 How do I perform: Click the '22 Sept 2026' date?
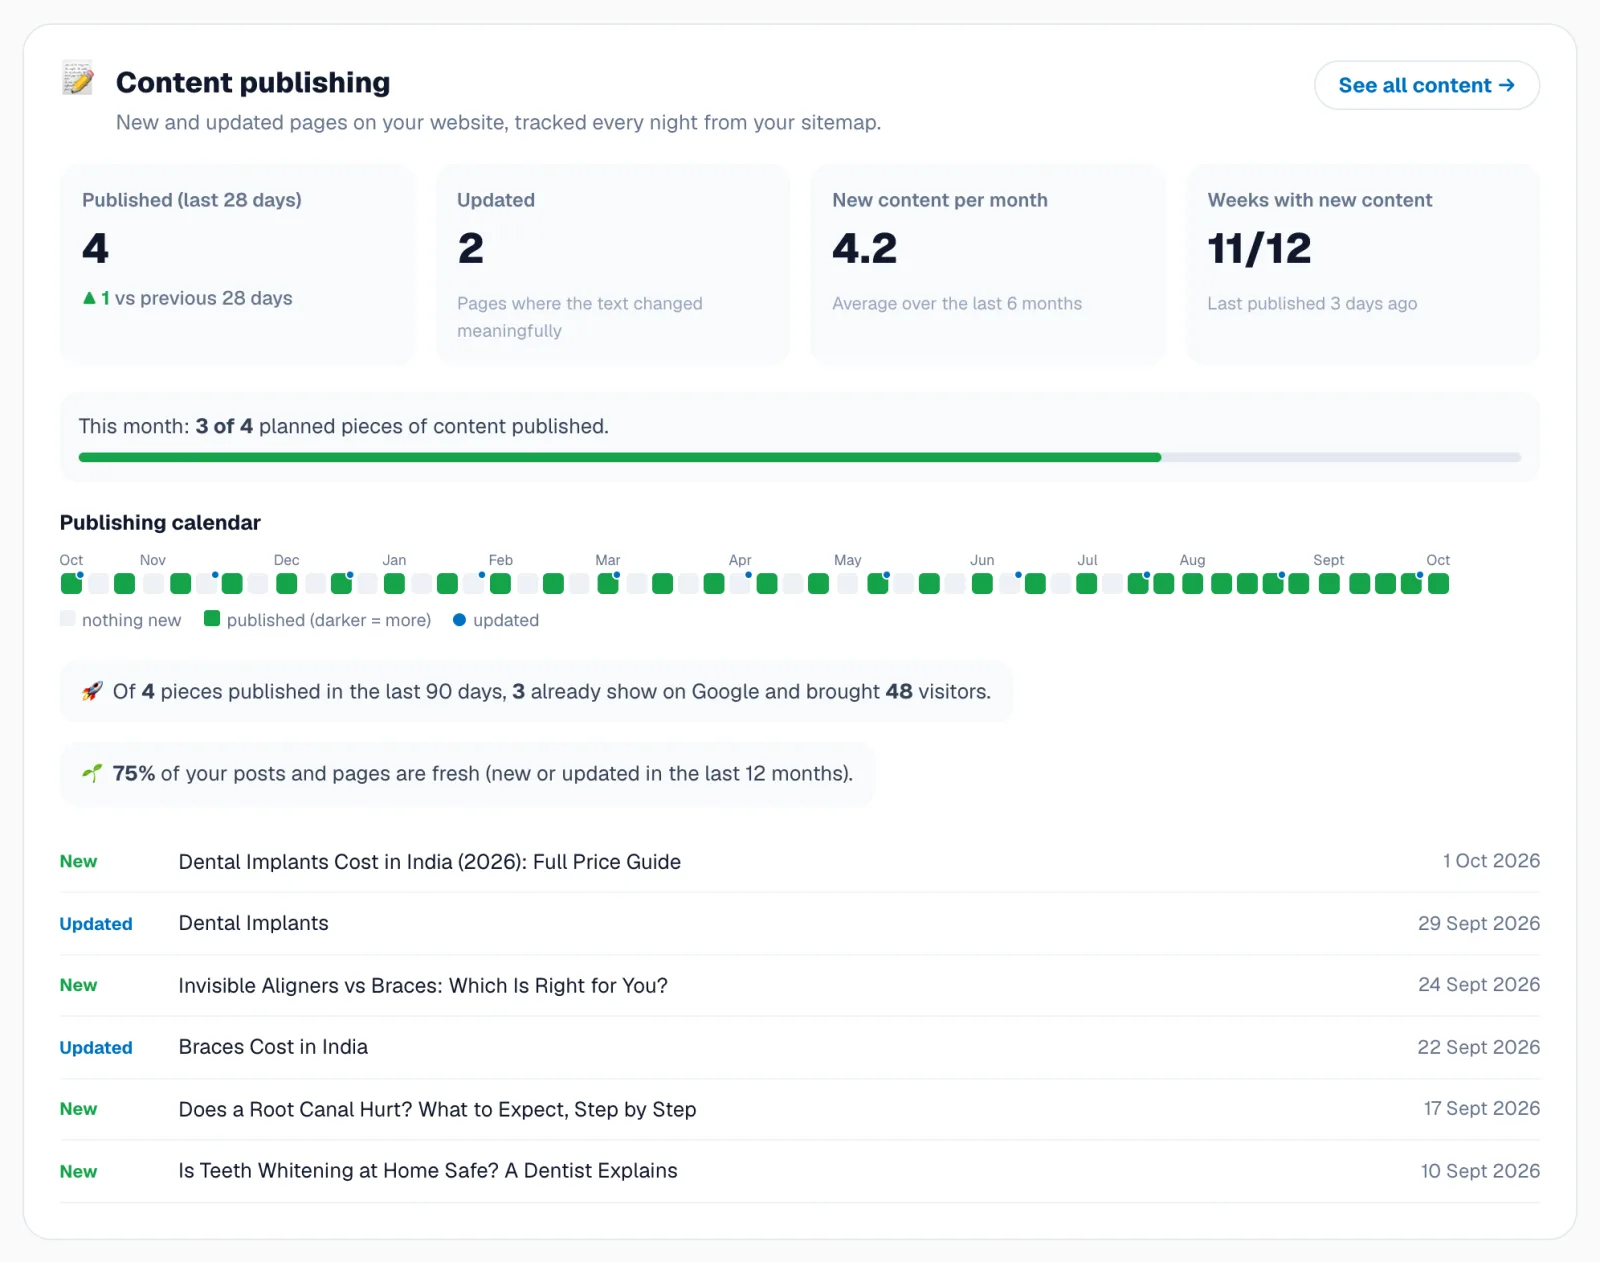pyautogui.click(x=1479, y=1047)
